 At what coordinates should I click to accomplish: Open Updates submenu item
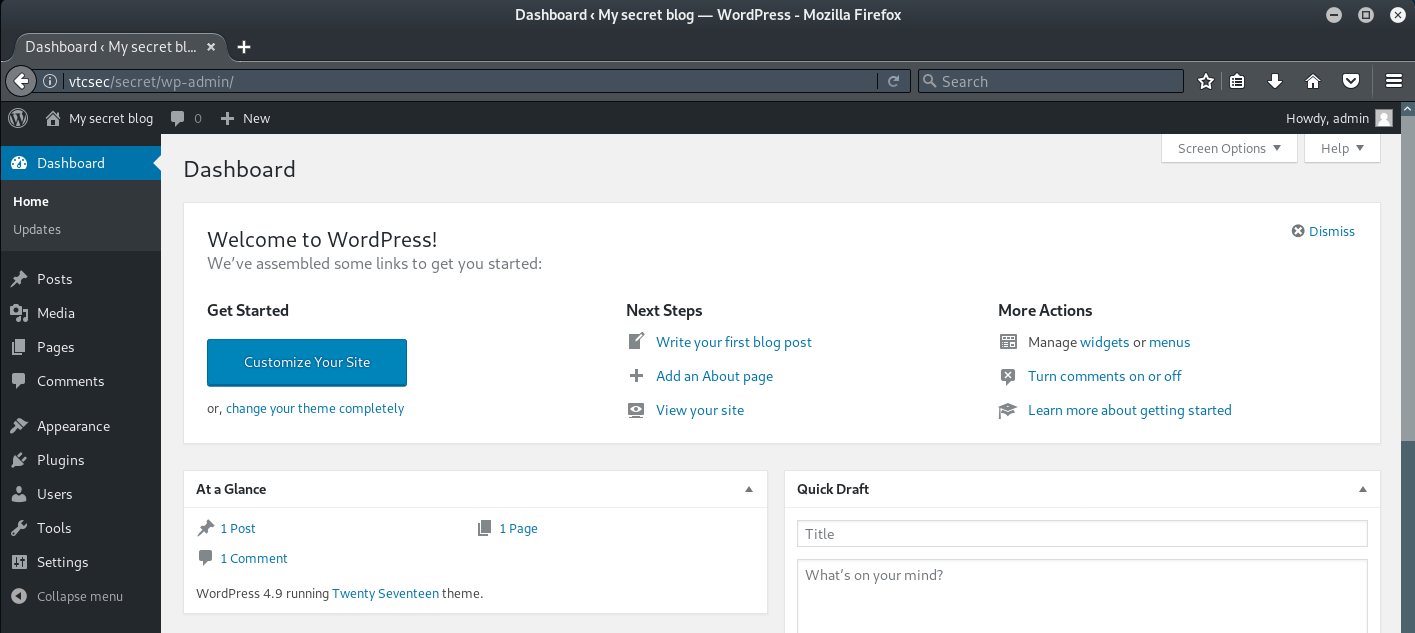click(37, 229)
